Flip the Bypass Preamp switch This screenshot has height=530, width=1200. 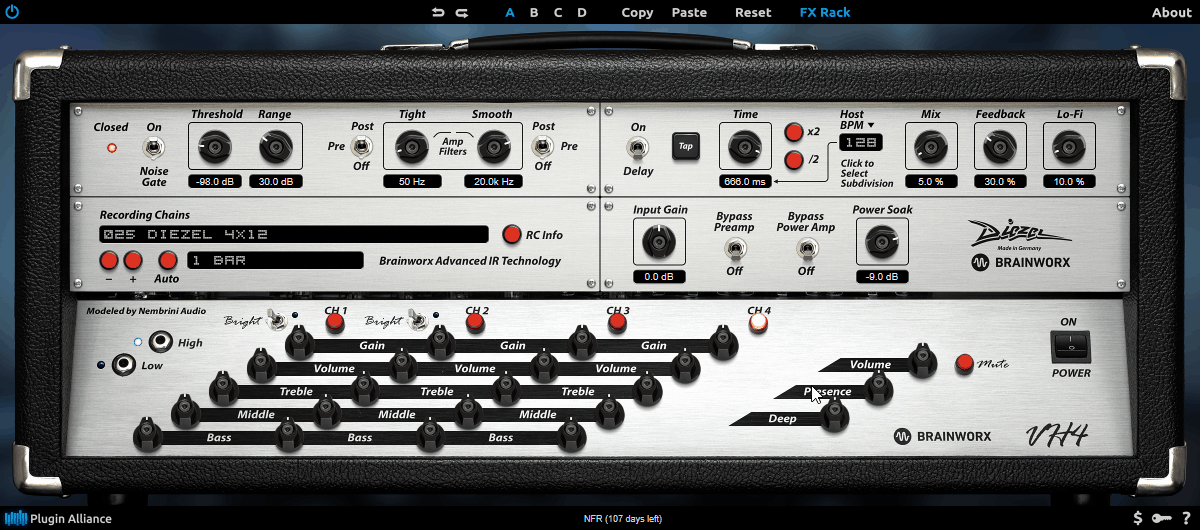(734, 248)
